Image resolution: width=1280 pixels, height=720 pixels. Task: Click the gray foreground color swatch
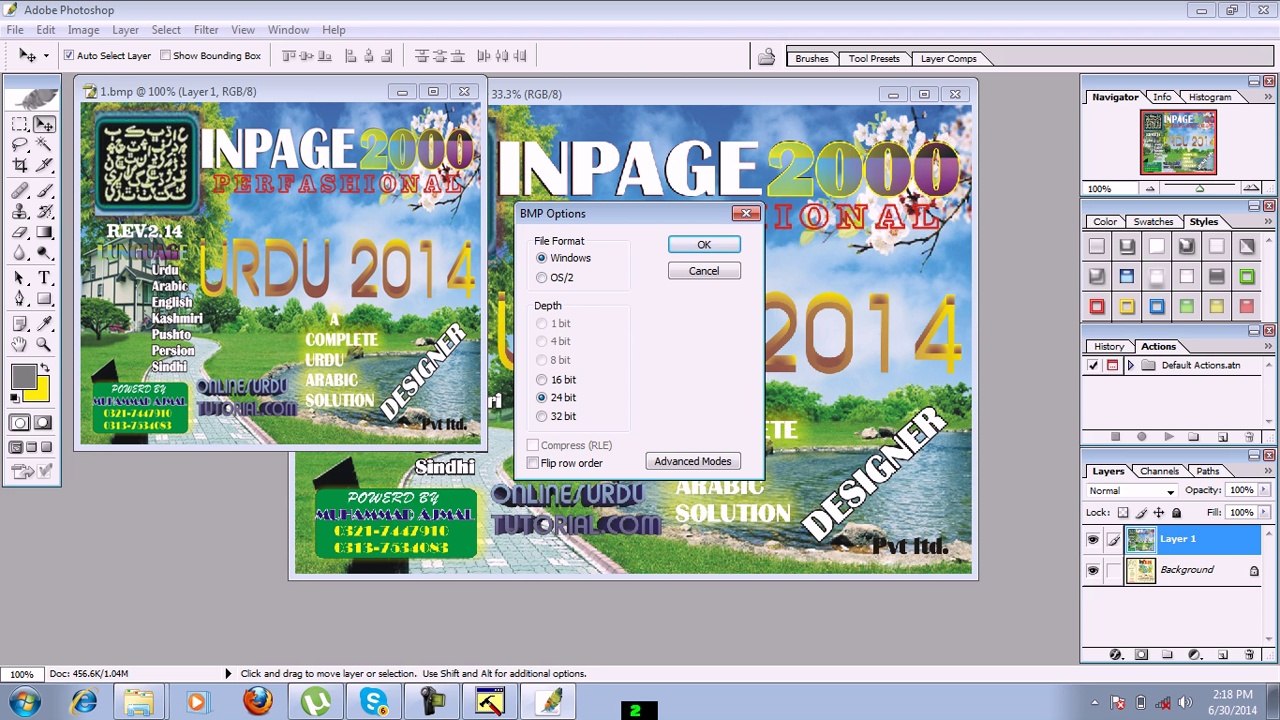point(22,377)
